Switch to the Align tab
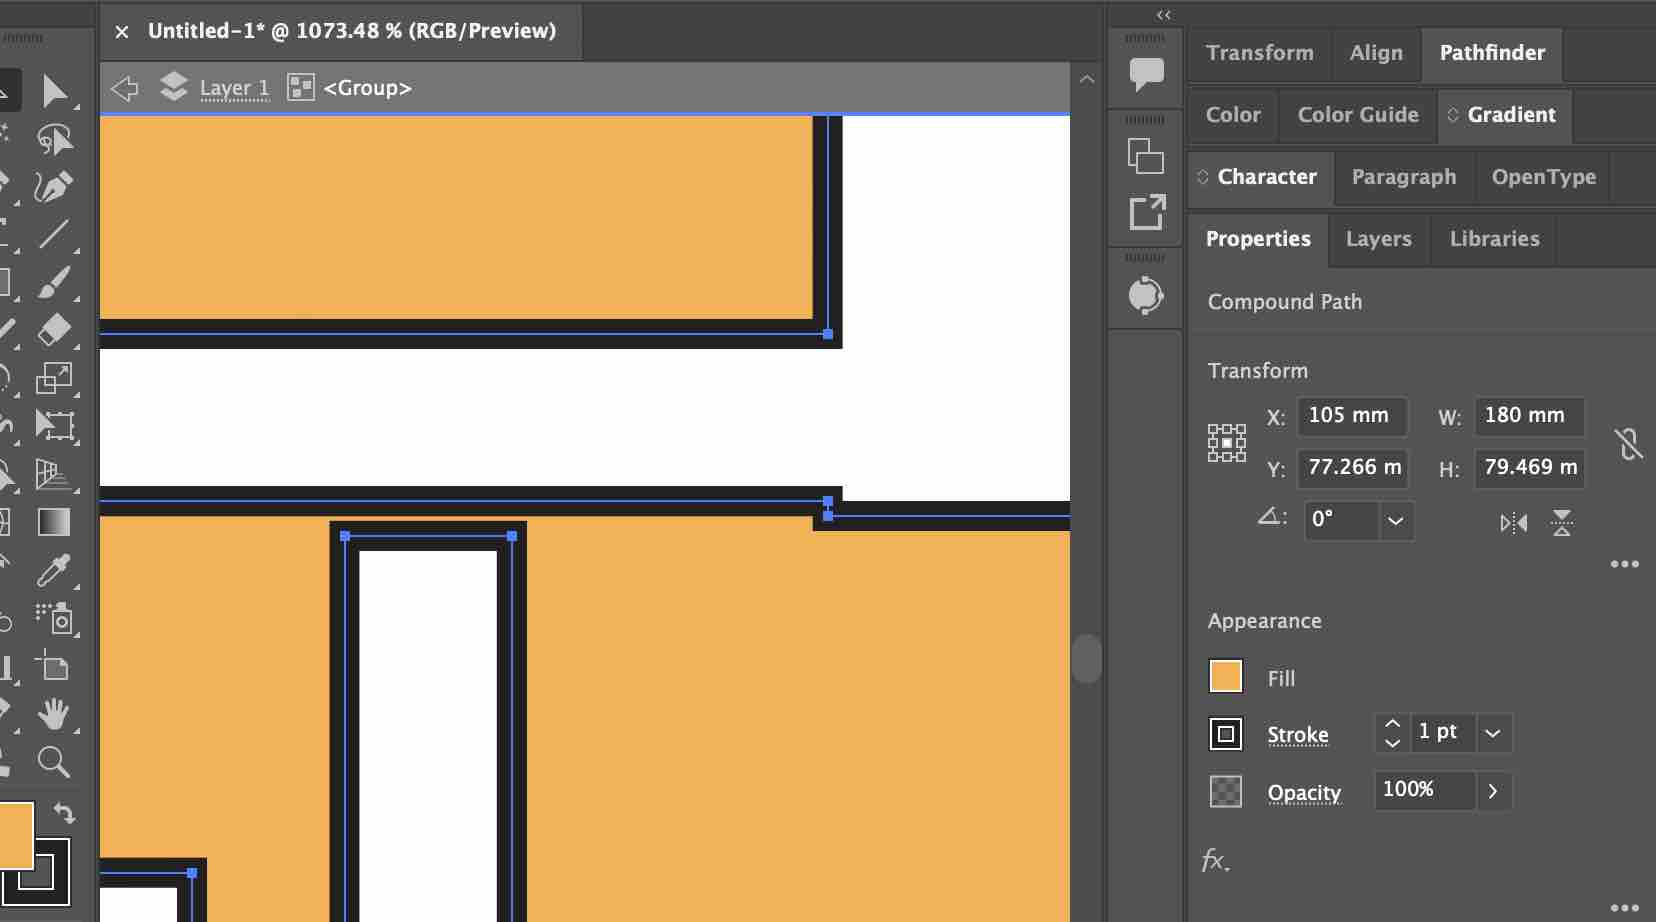Image resolution: width=1656 pixels, height=922 pixels. pos(1376,53)
